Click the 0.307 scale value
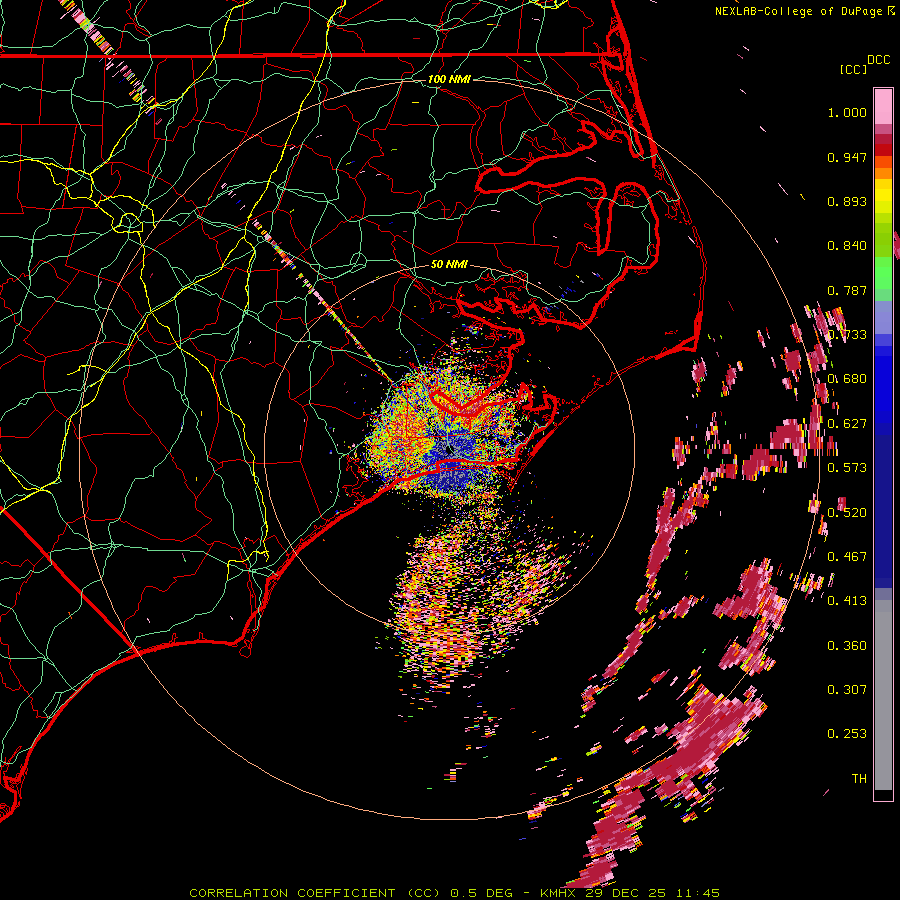 [x=847, y=690]
